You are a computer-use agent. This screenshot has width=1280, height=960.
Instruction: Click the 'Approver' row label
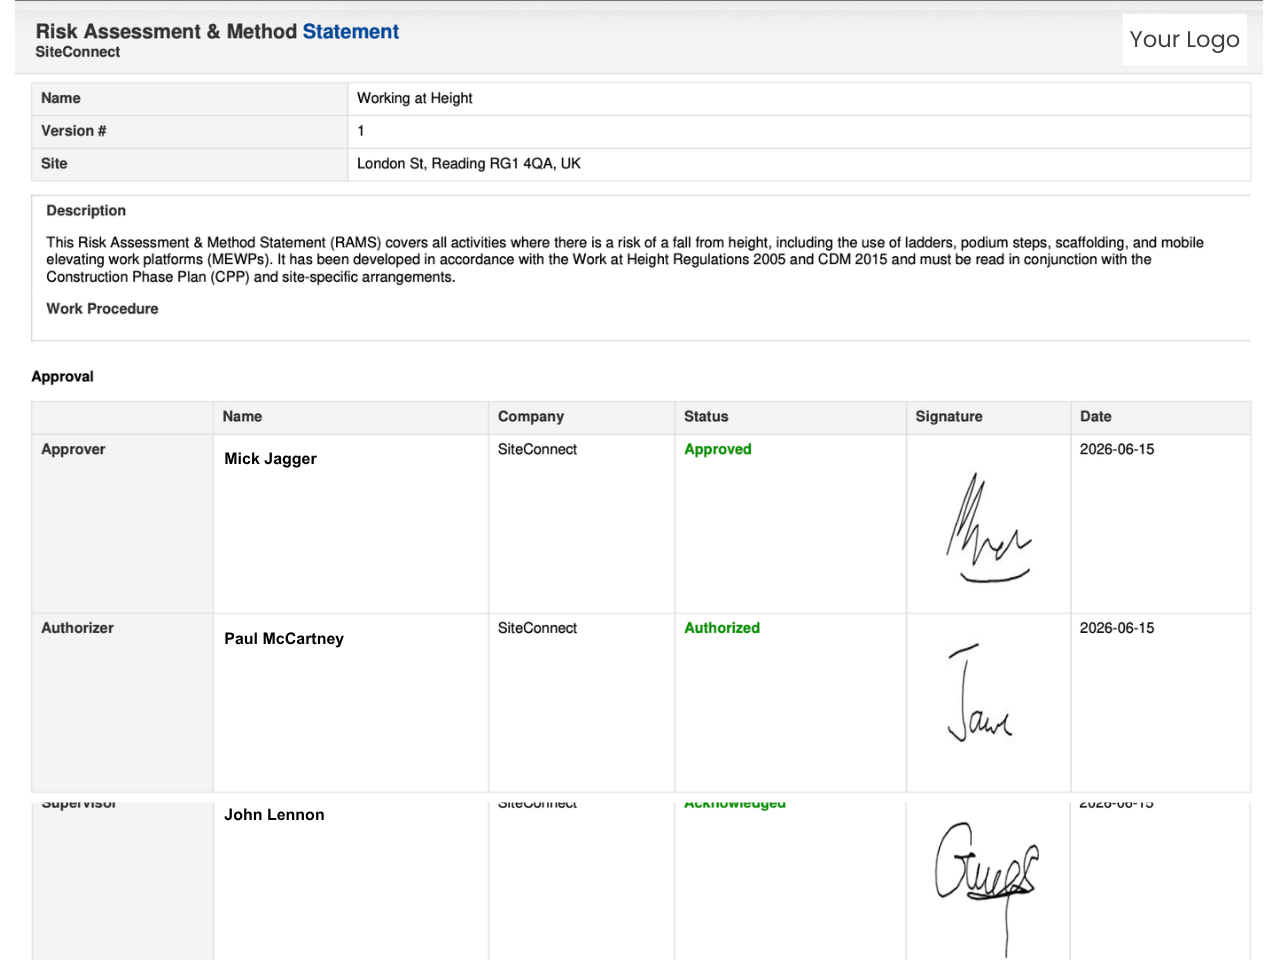(73, 449)
